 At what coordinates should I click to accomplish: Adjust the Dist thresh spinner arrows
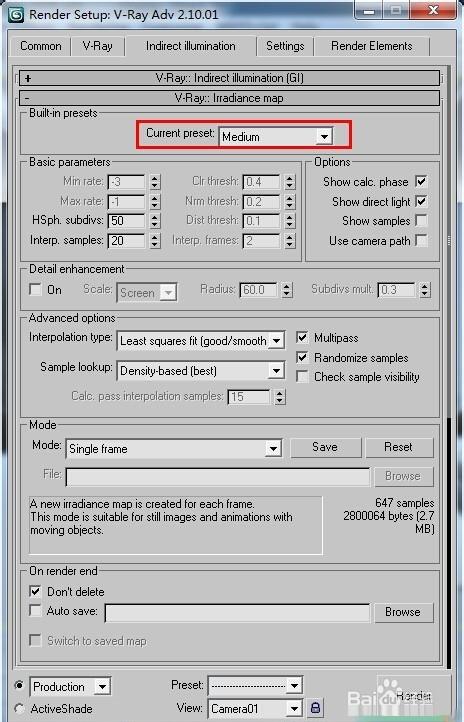click(289, 221)
